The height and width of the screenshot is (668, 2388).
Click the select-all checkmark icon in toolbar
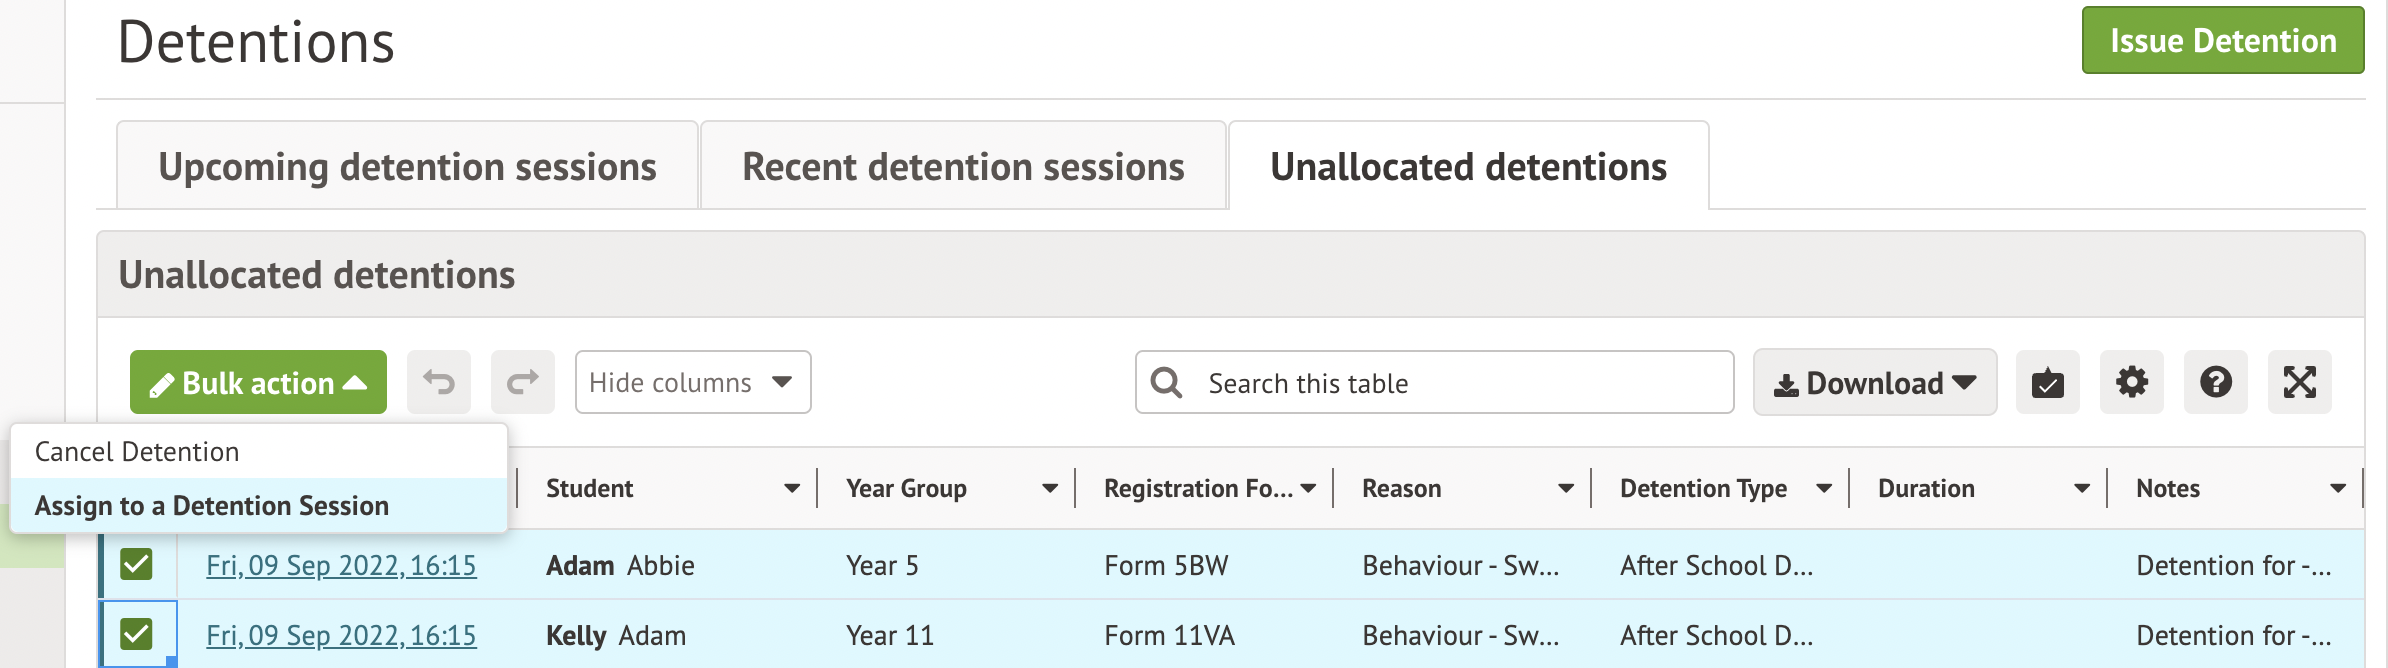[x=2047, y=382]
